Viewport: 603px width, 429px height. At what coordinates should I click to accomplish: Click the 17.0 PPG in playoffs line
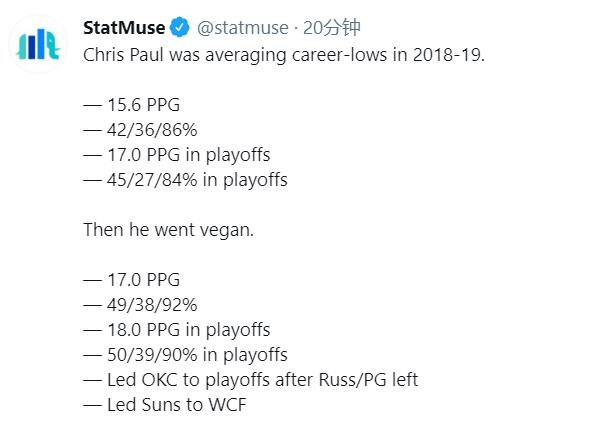tap(177, 154)
